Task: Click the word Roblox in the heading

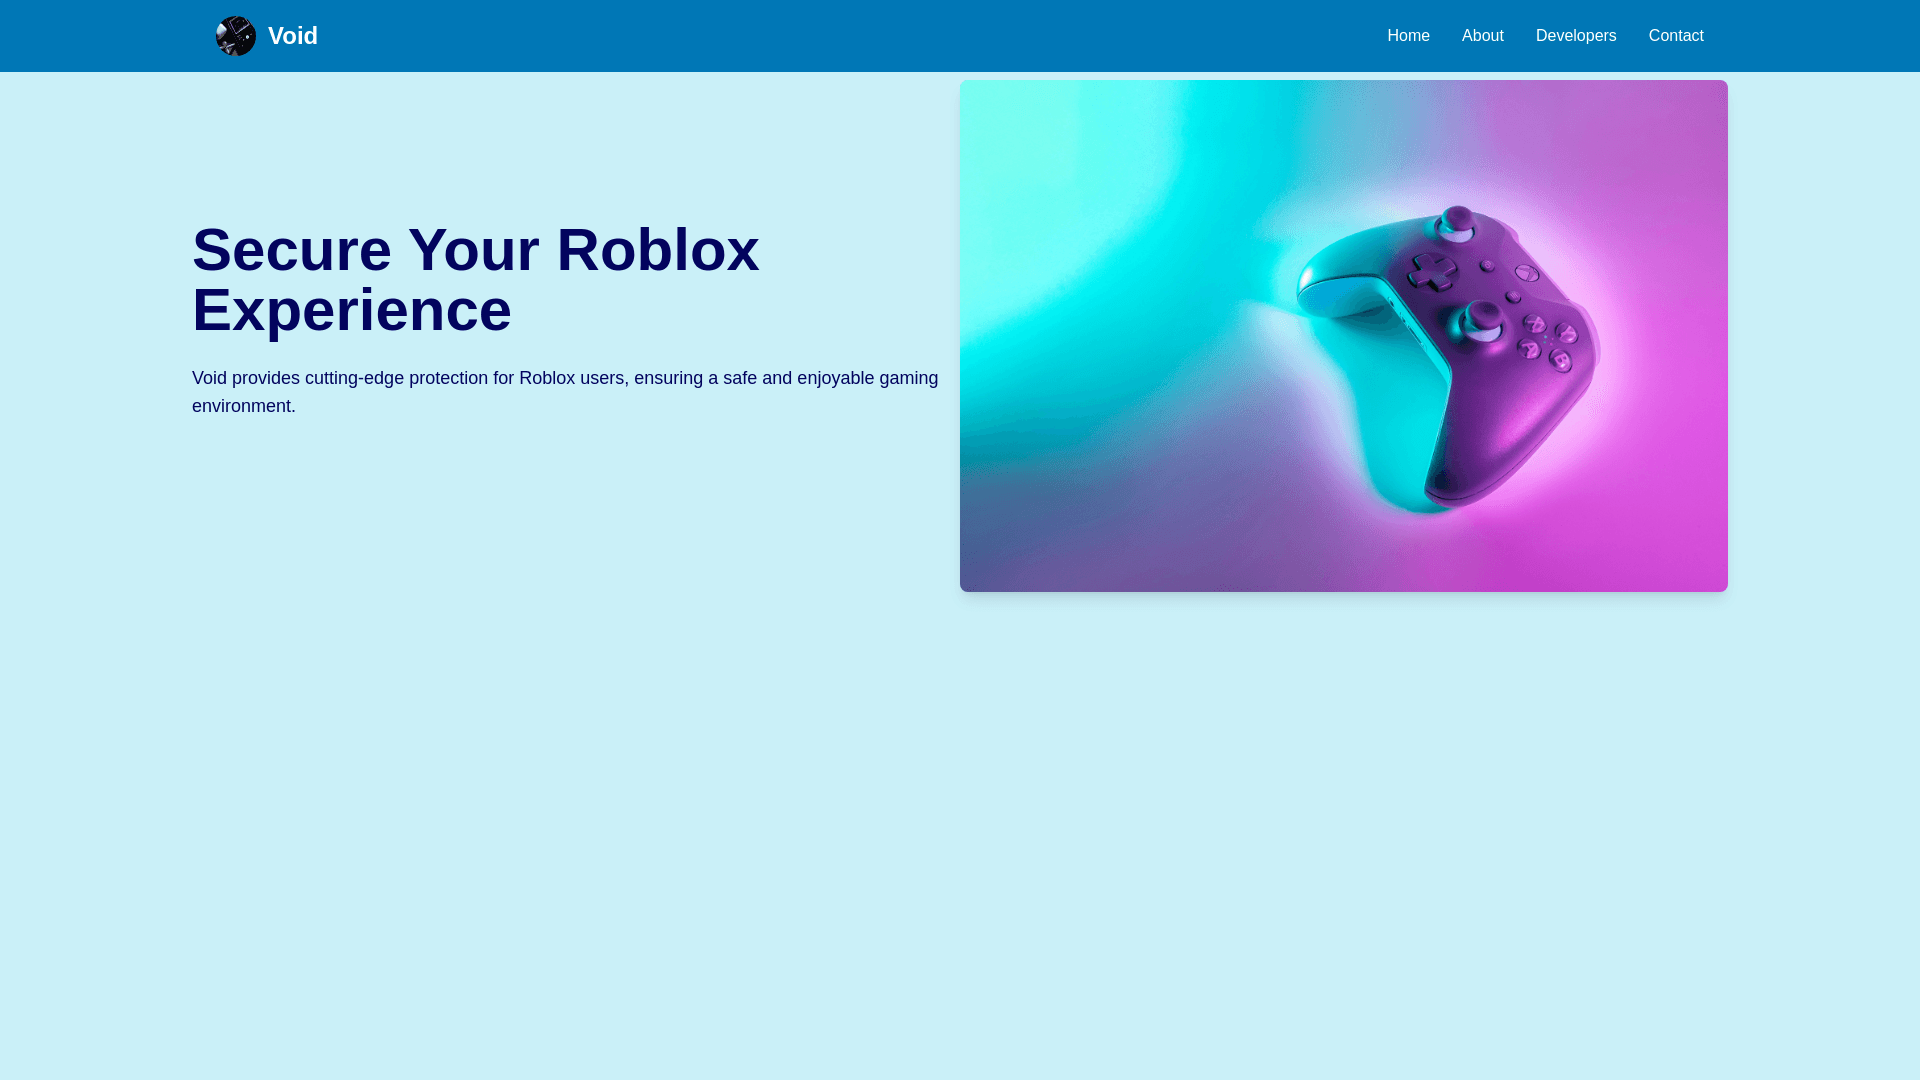Action: coord(657,250)
